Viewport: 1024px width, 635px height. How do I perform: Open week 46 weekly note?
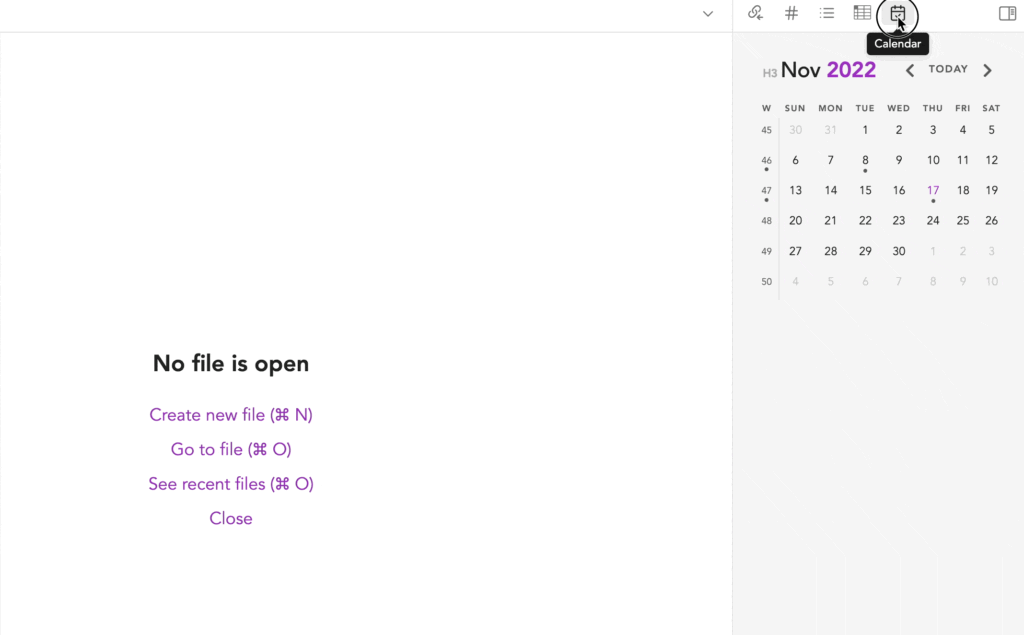click(x=767, y=160)
